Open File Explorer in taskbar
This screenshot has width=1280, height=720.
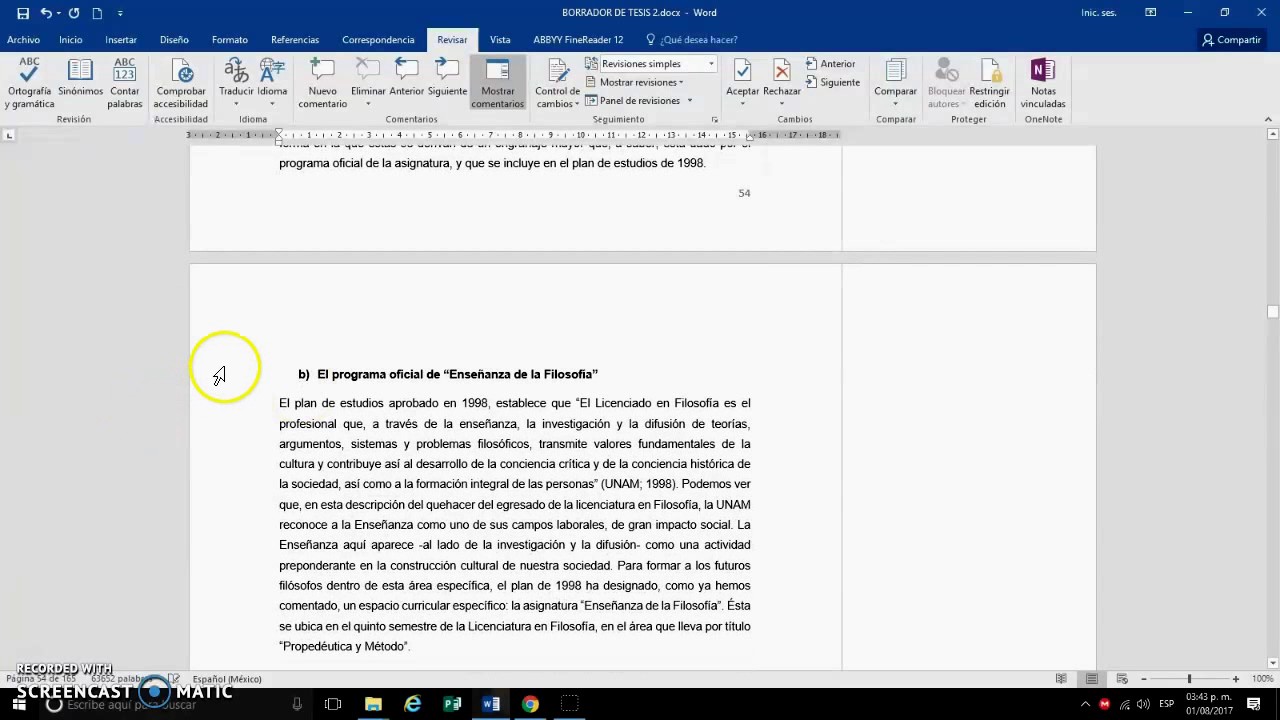(x=373, y=704)
